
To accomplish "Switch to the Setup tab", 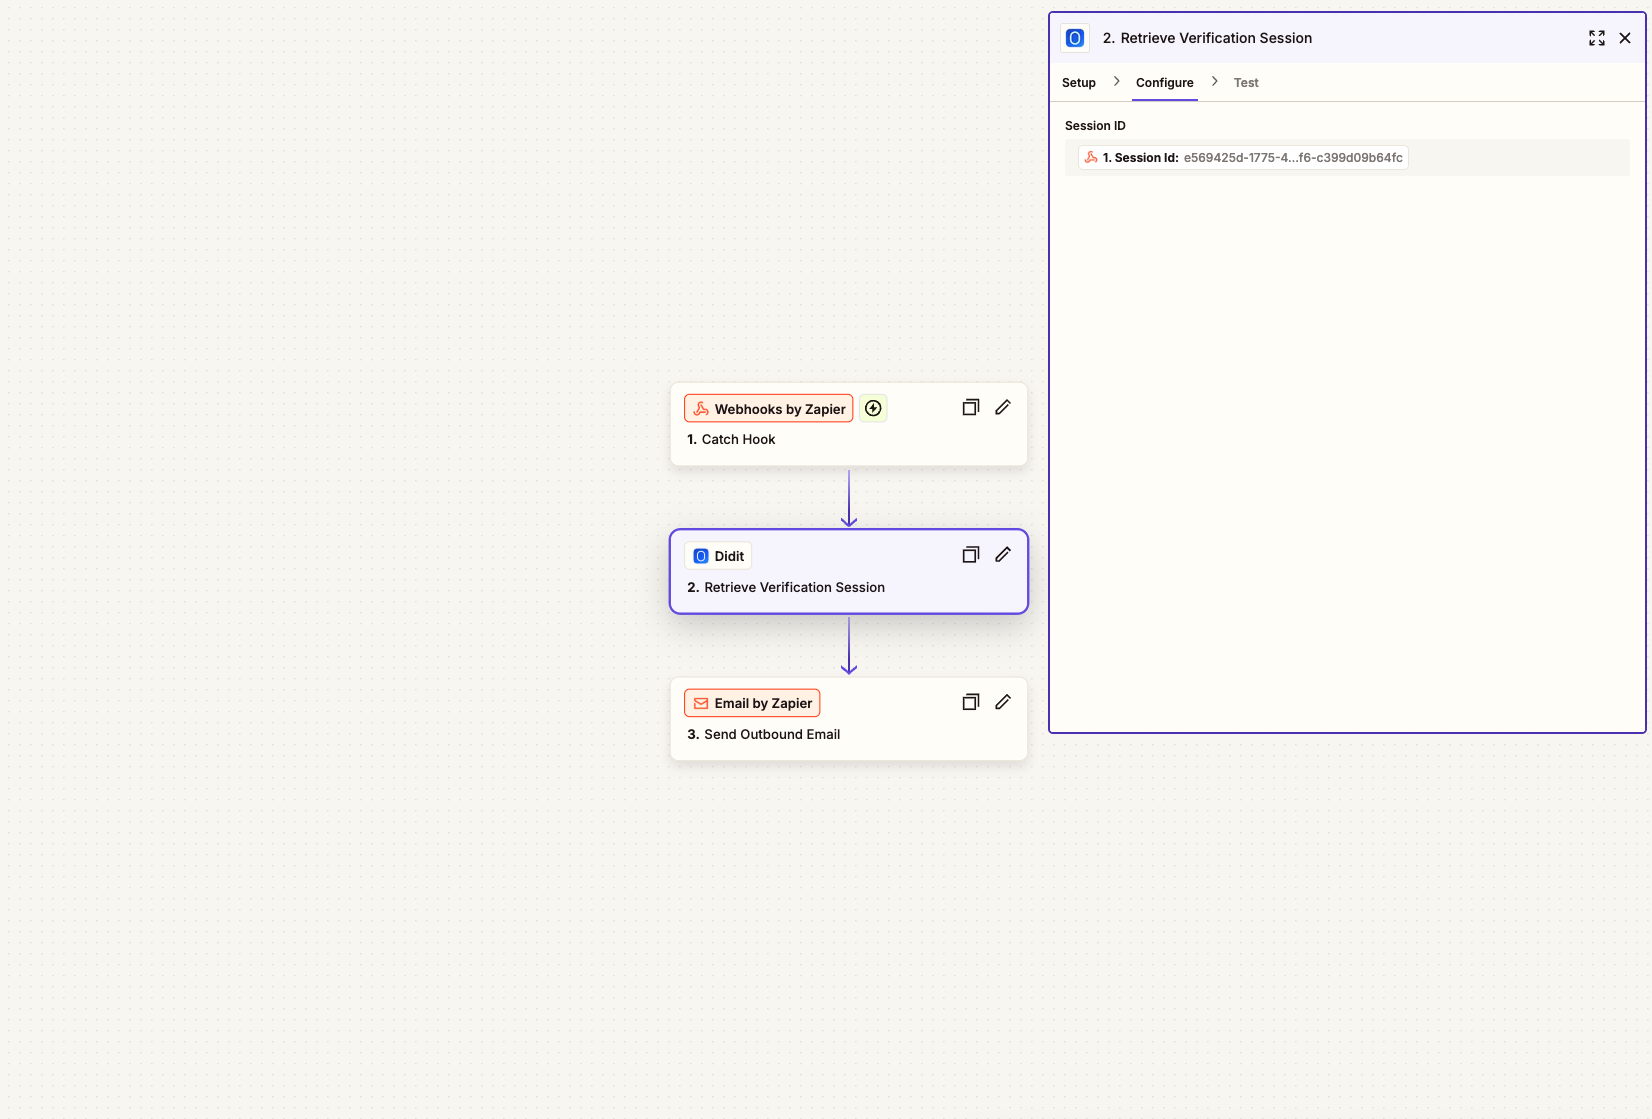I will coord(1079,83).
